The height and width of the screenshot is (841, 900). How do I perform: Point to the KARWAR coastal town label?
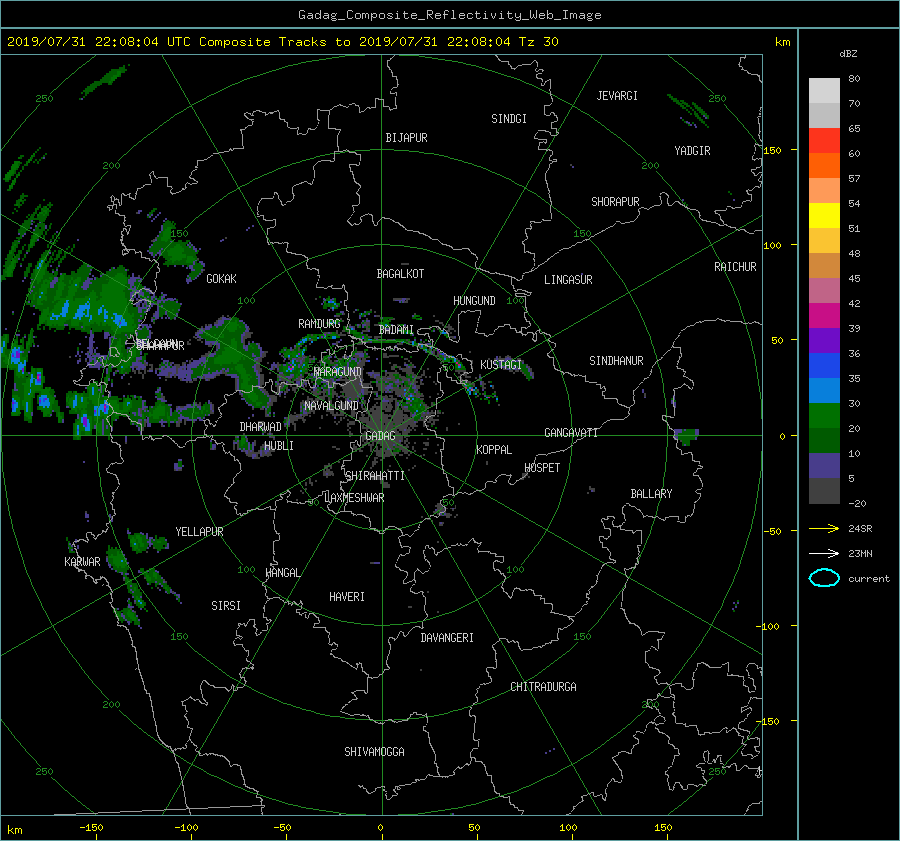tap(82, 562)
